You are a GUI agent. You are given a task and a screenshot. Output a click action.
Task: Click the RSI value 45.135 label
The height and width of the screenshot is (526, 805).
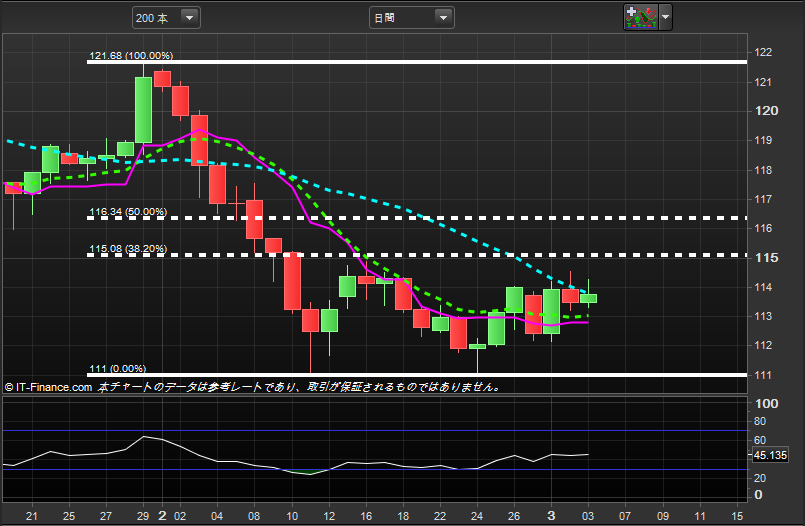770,455
